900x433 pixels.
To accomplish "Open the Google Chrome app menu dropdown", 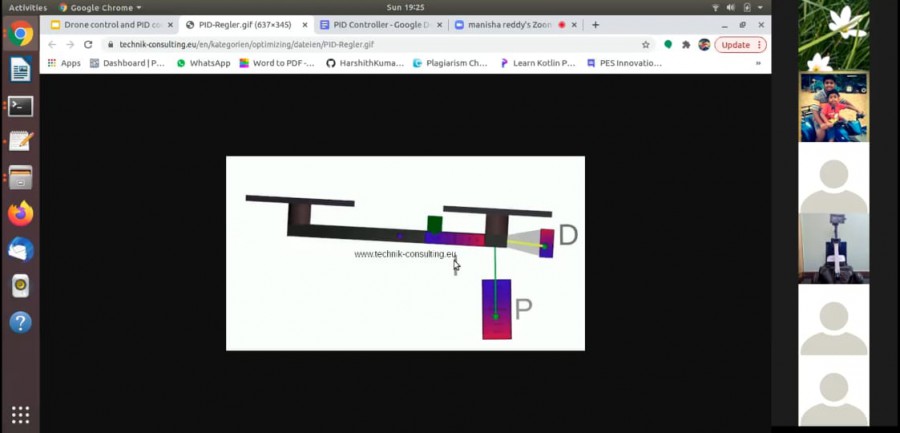I will click(100, 7).
